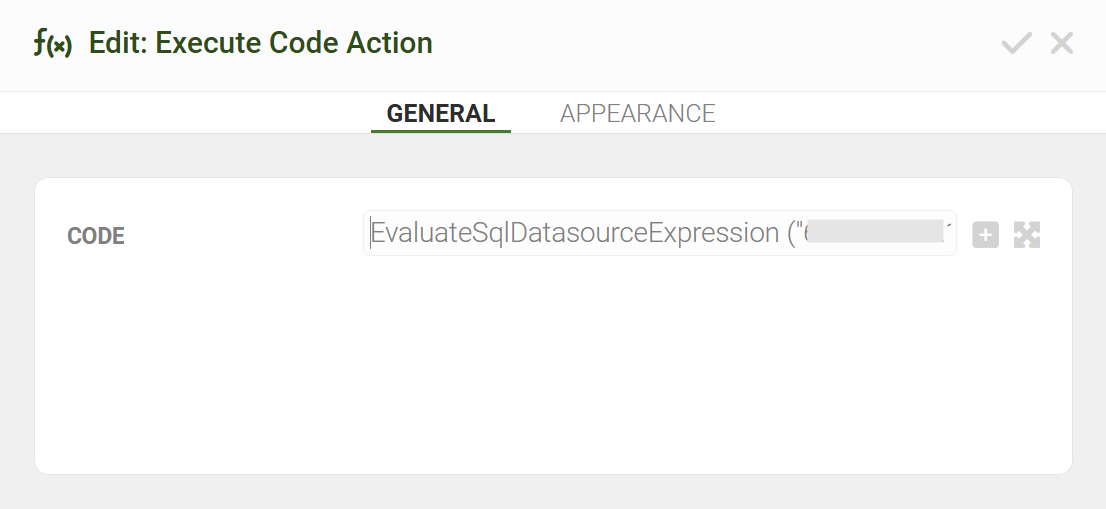Click the opening parenthesis in code expression
This screenshot has width=1106, height=509.
coord(790,233)
